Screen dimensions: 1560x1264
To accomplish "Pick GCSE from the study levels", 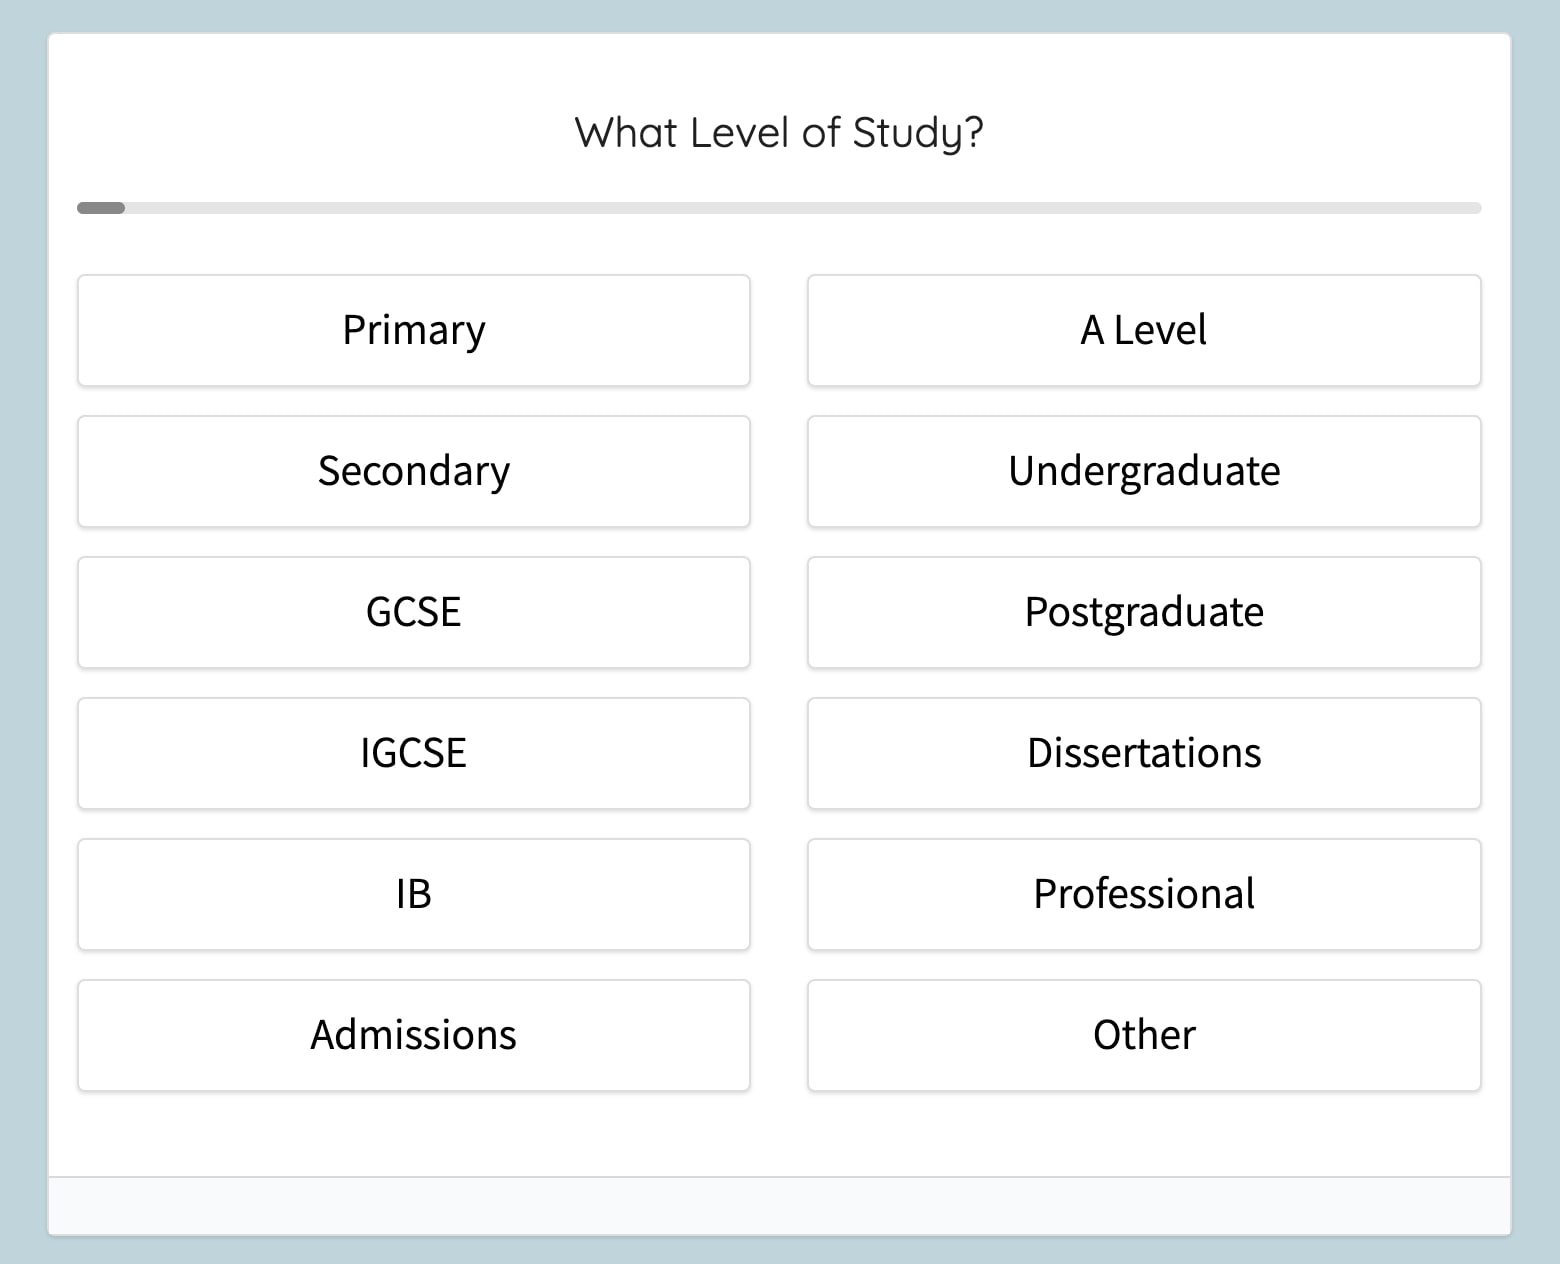I will pos(413,612).
